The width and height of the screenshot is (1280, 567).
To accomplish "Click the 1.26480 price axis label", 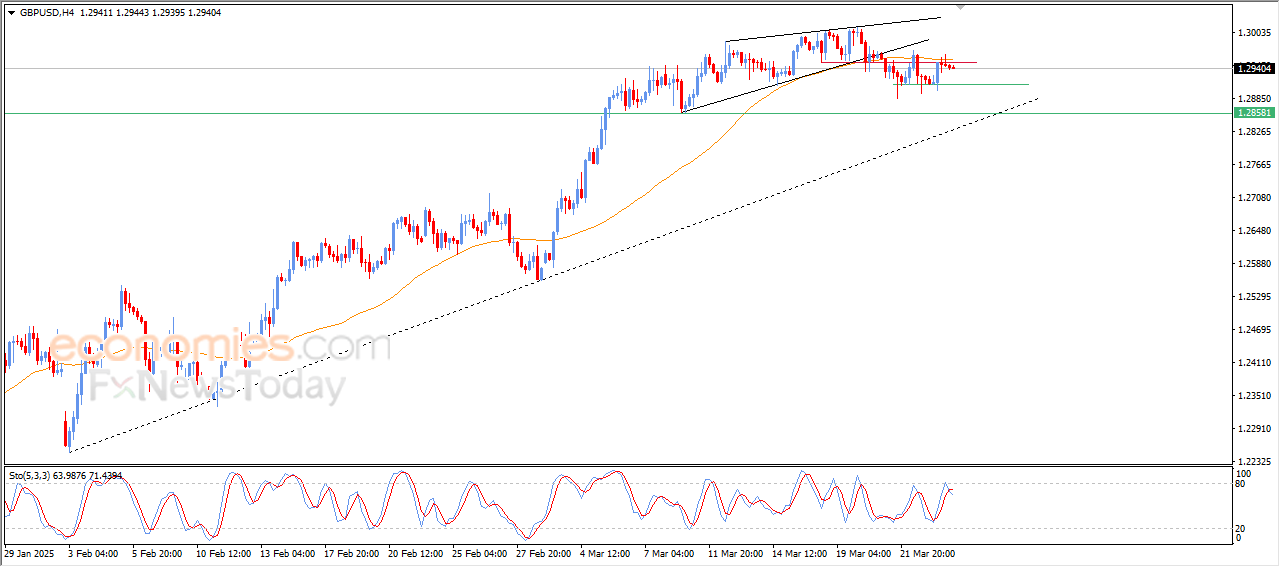I will 1254,231.
